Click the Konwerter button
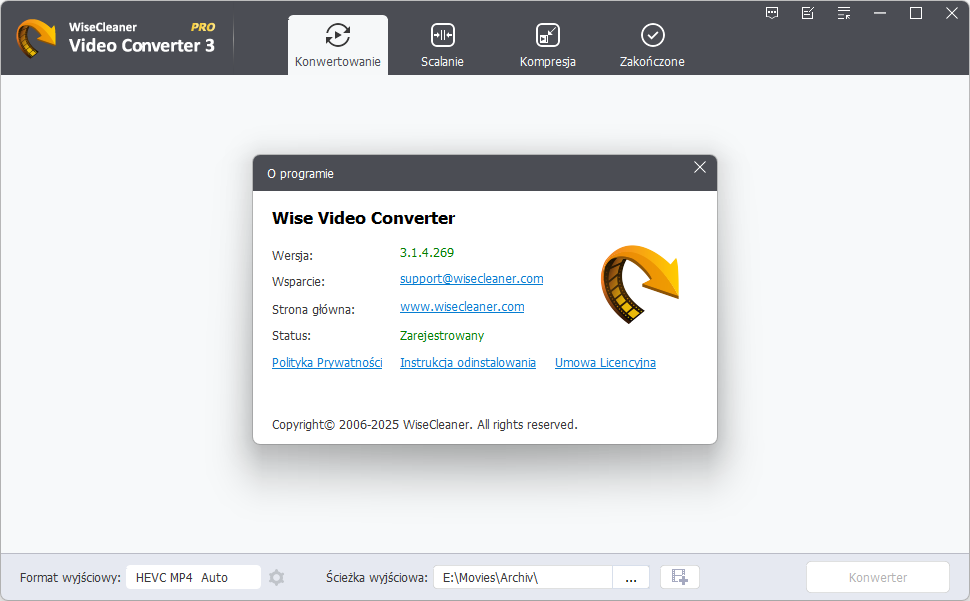This screenshot has width=970, height=601. pyautogui.click(x=878, y=578)
